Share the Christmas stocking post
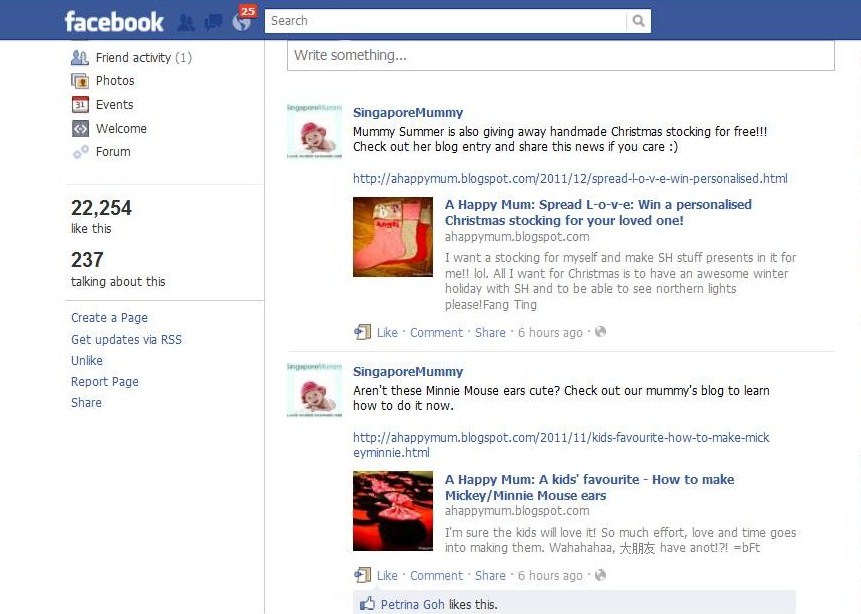 tap(490, 332)
